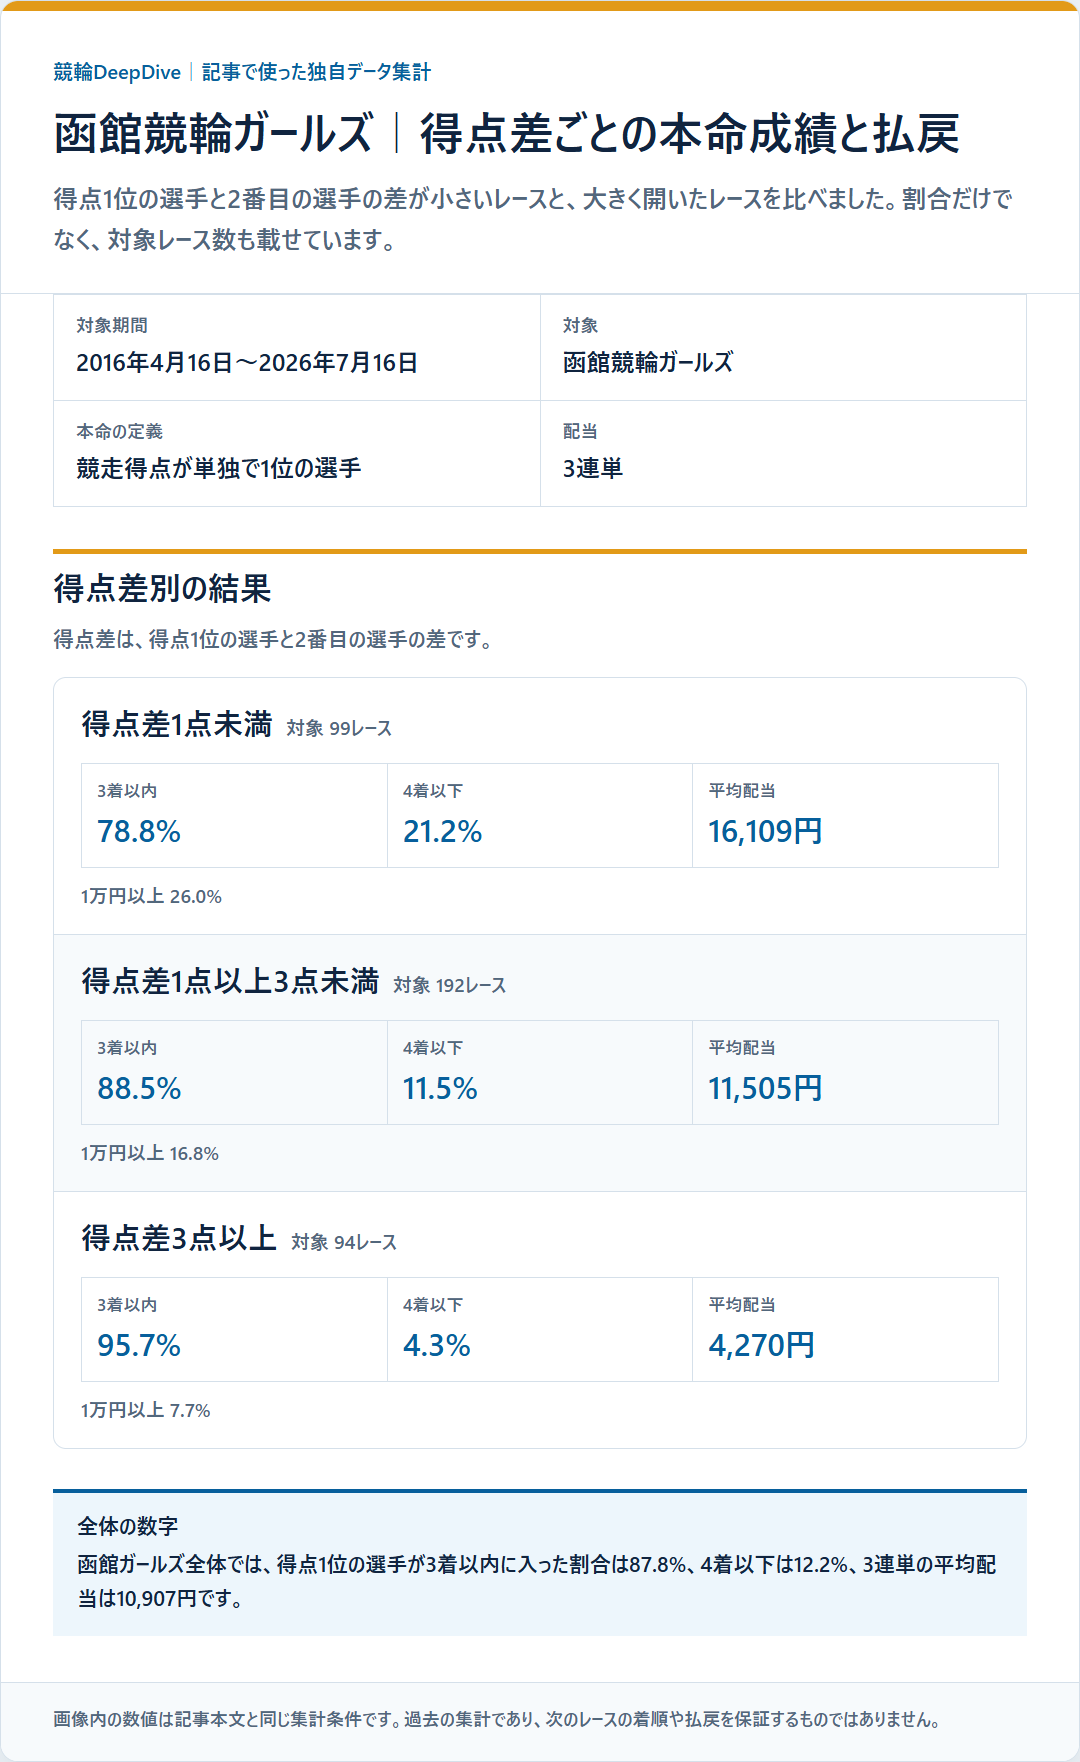This screenshot has width=1080, height=1762.
Task: Click the "4.3%" fourth-or-lower rate
Action: [437, 1345]
